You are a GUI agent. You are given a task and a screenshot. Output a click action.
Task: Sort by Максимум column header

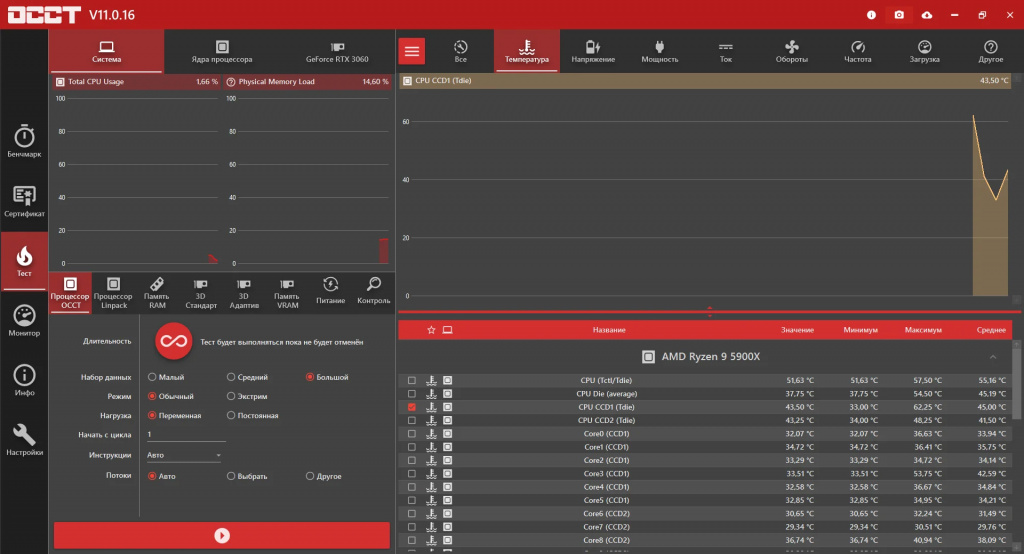[x=923, y=330]
